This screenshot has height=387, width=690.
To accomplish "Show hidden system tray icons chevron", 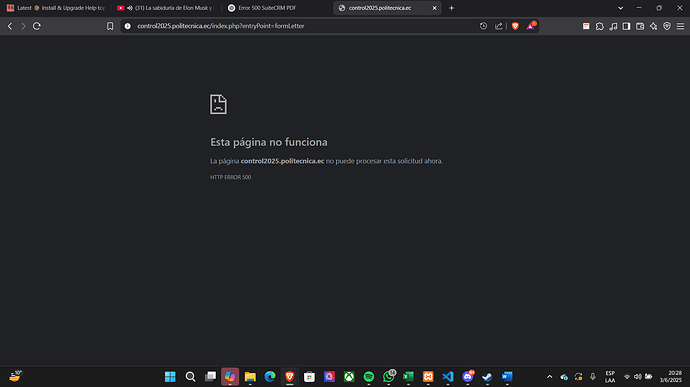I will click(549, 376).
